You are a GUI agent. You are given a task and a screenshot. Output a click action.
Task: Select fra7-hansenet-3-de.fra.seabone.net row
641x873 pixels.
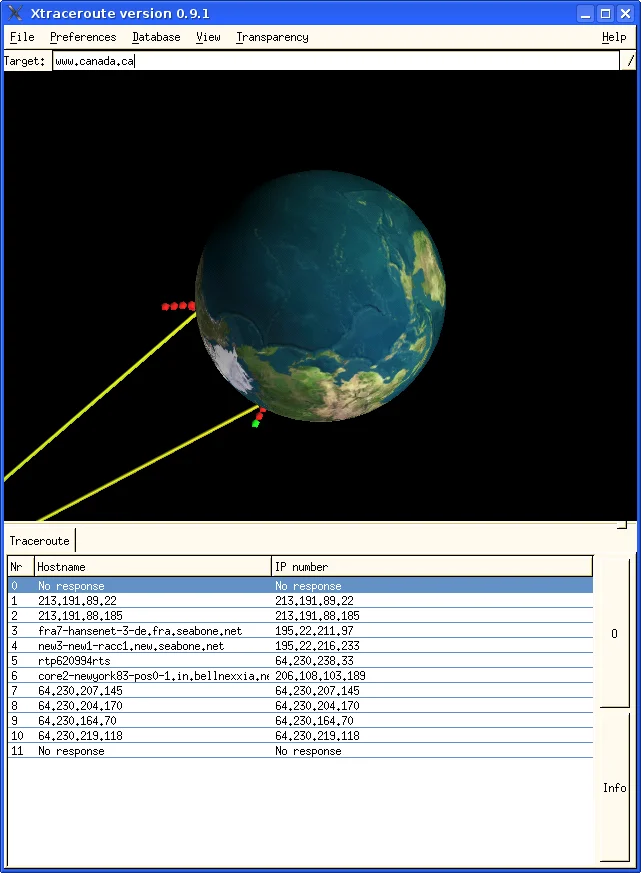point(301,631)
